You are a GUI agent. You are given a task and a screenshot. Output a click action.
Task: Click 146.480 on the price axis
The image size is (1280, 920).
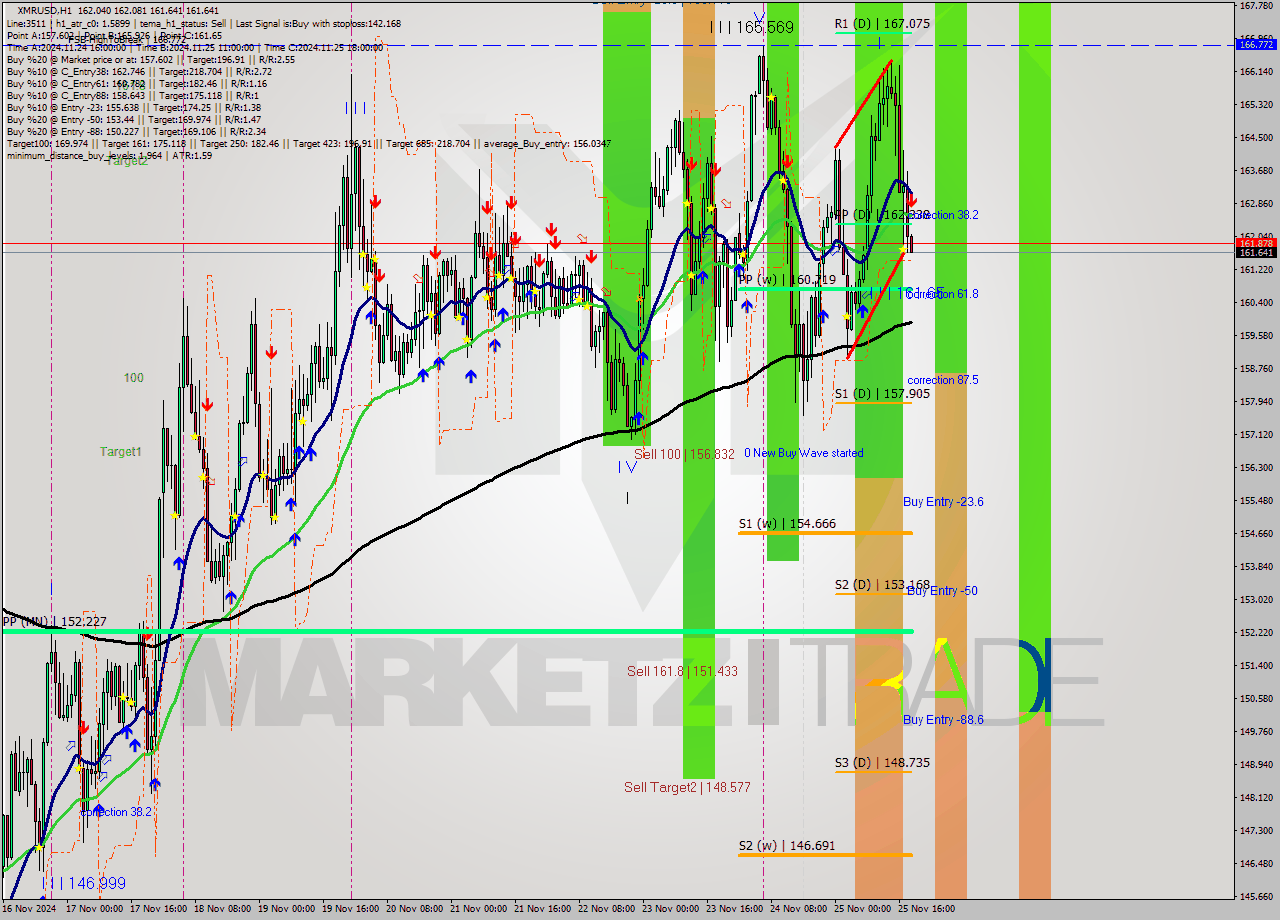tap(1256, 864)
